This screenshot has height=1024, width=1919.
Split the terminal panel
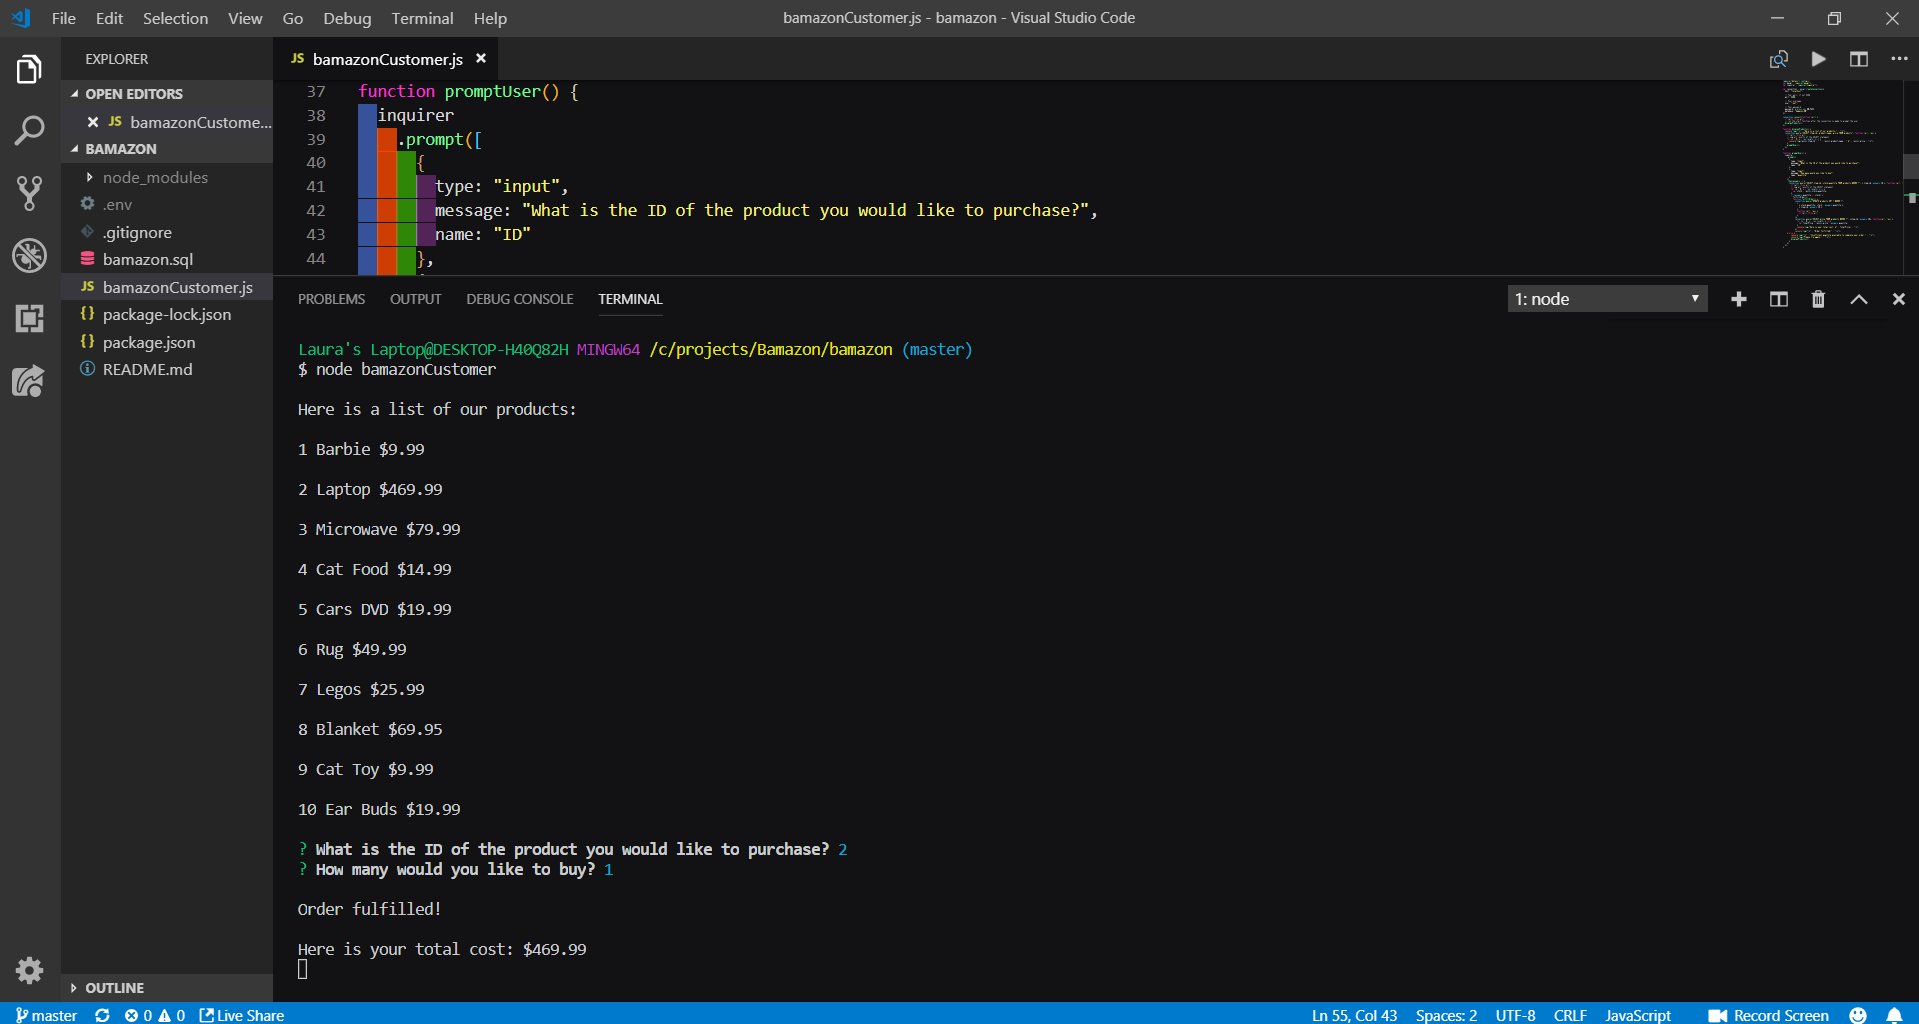click(1778, 299)
